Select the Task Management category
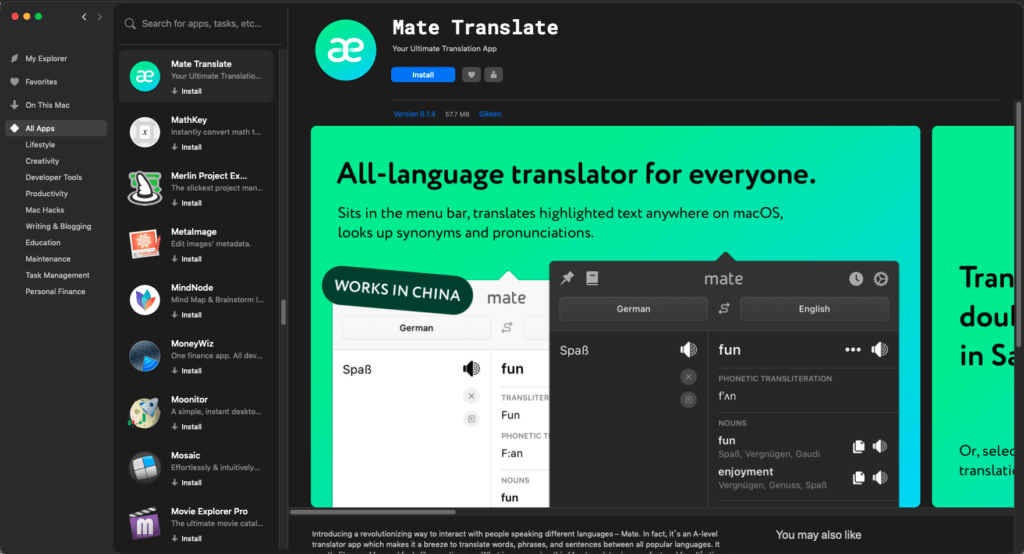Screen dimensions: 1024x554 [57, 276]
